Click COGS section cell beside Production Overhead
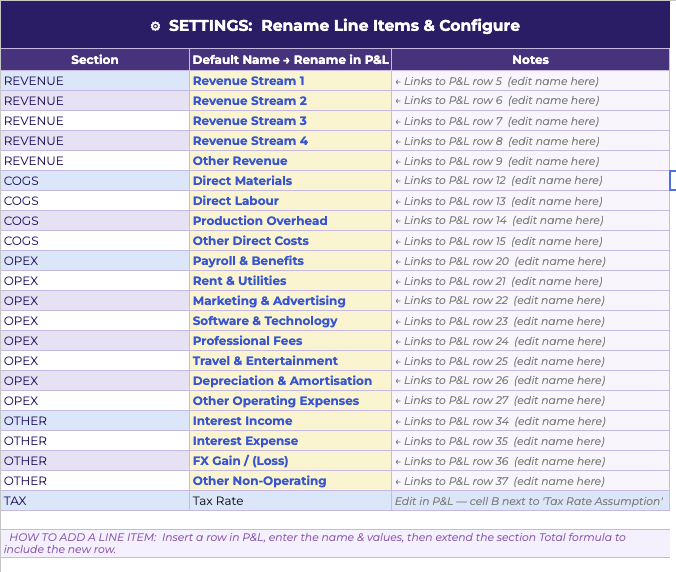676x572 pixels. coord(95,221)
